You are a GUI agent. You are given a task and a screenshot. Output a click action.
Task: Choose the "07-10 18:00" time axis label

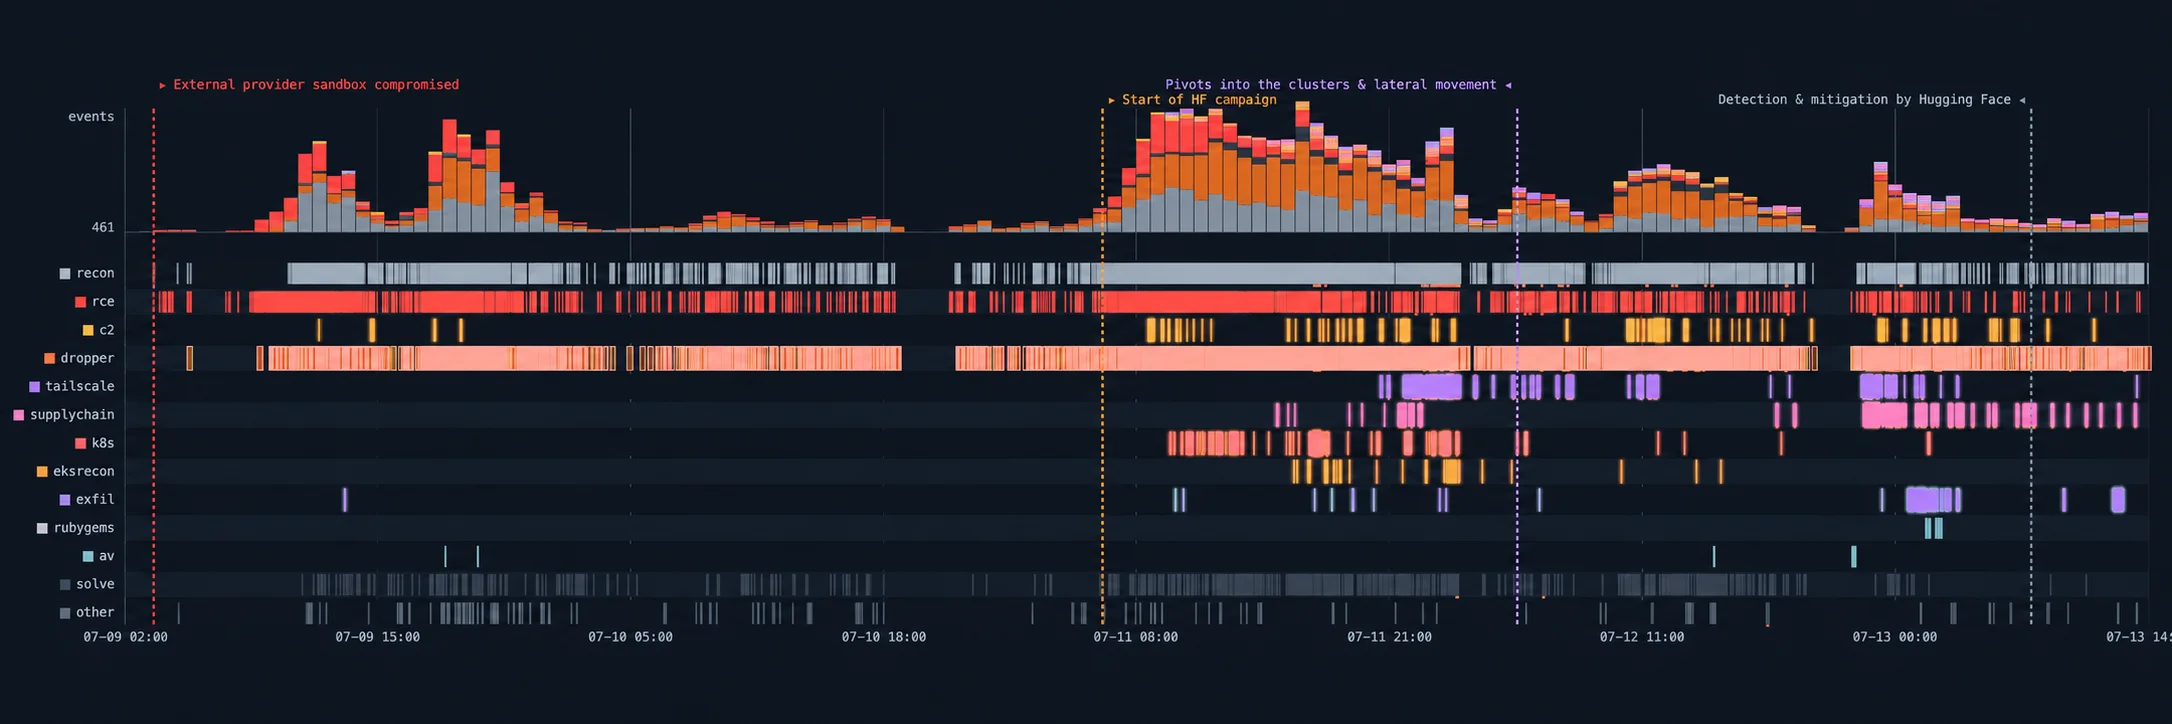884,637
